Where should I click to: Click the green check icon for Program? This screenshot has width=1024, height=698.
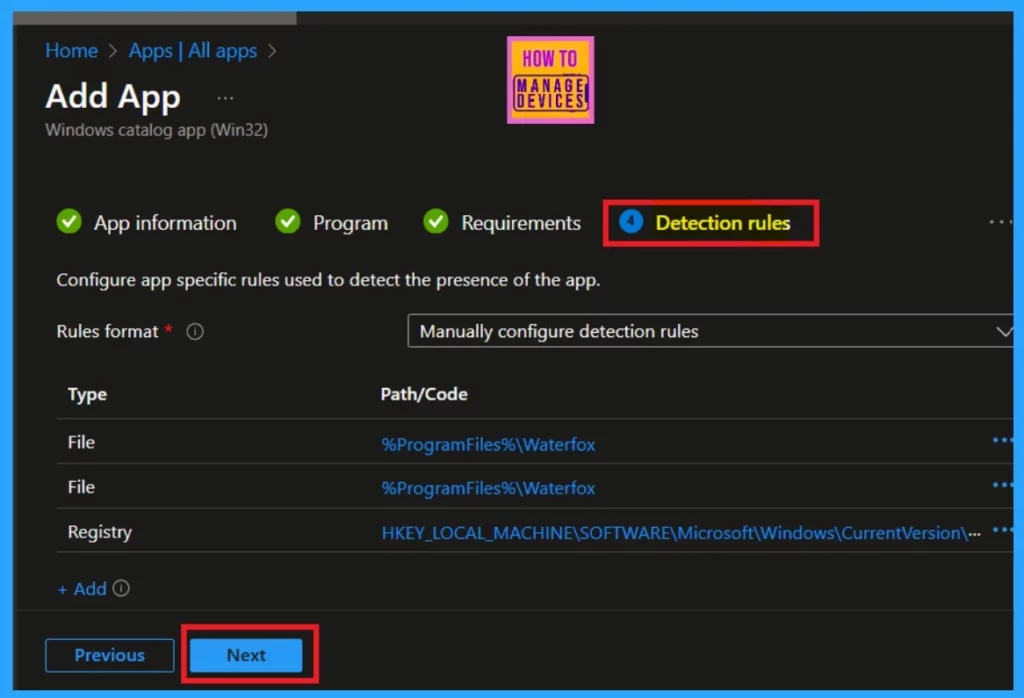click(287, 222)
